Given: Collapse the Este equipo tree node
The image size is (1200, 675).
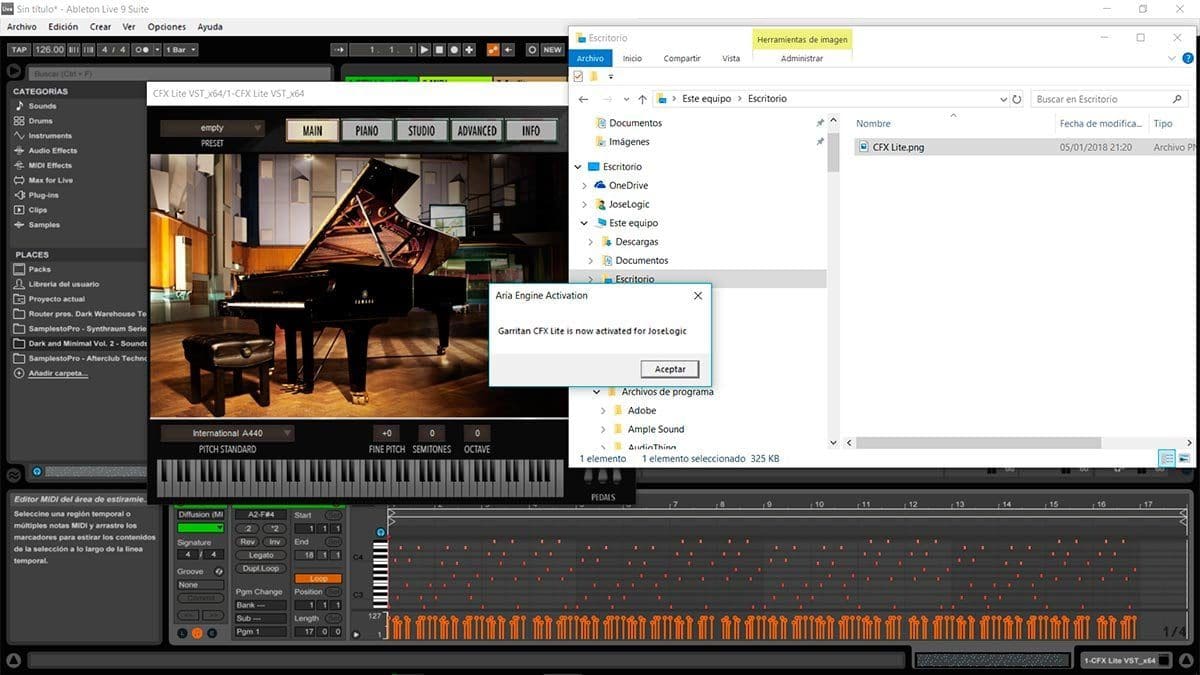Looking at the screenshot, I should [x=585, y=223].
